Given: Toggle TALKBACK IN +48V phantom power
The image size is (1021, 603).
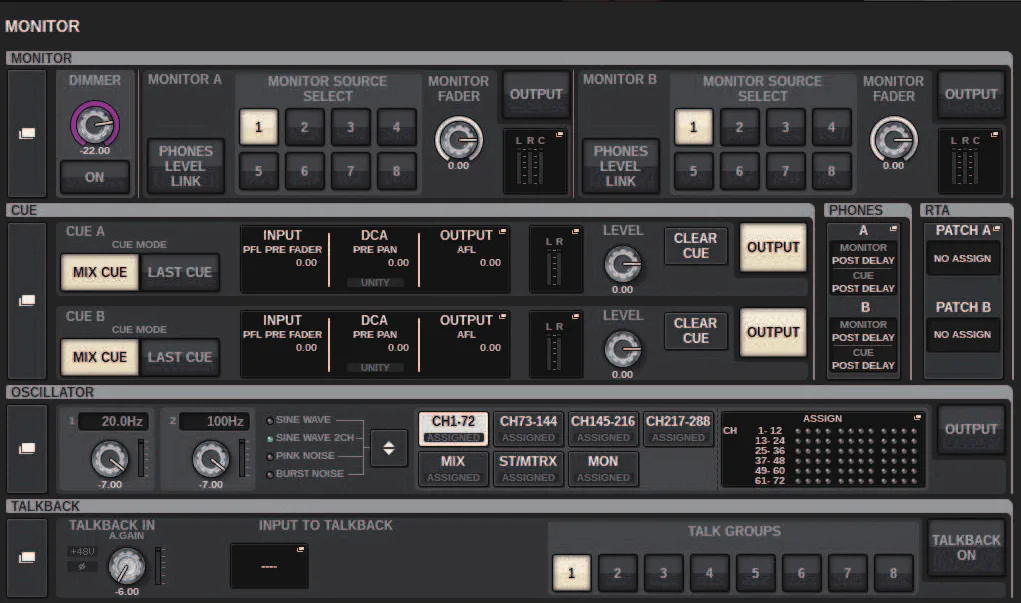Looking at the screenshot, I should [83, 552].
